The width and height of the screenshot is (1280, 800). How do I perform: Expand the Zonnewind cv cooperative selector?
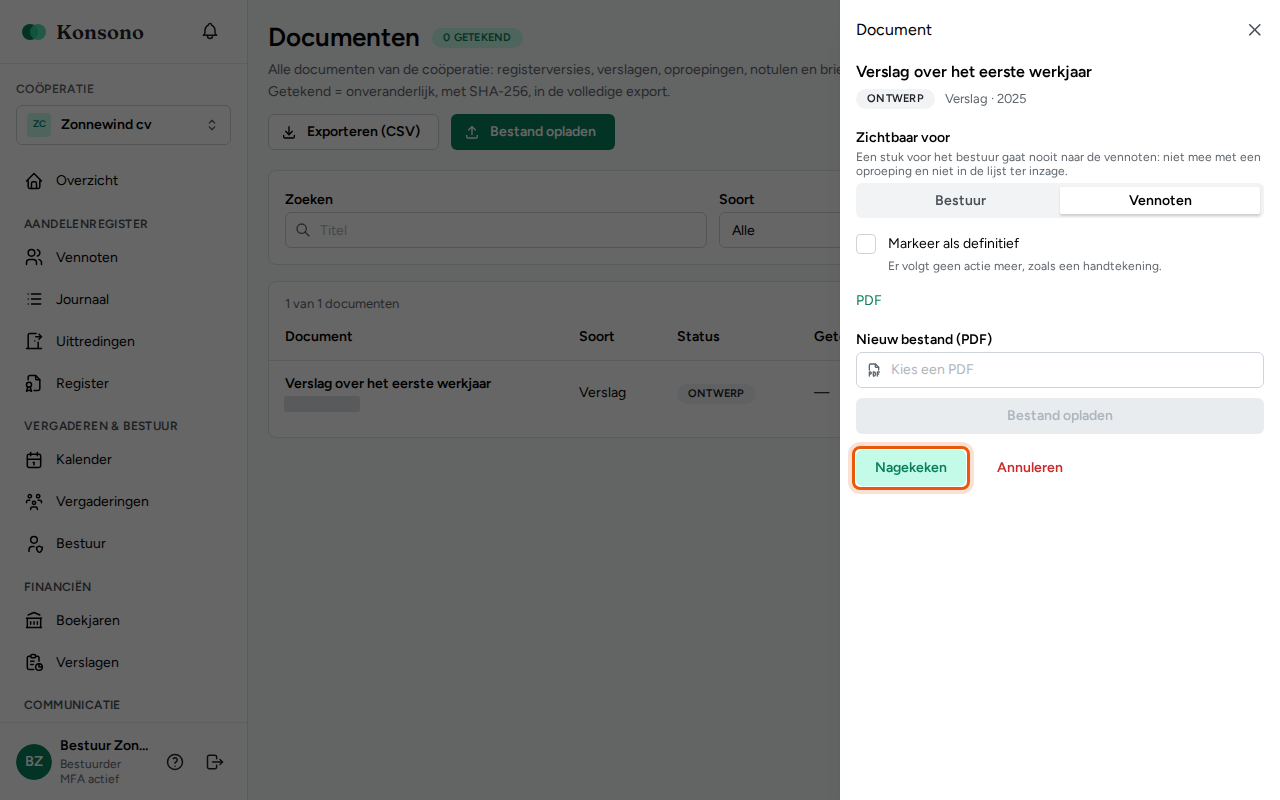click(123, 125)
